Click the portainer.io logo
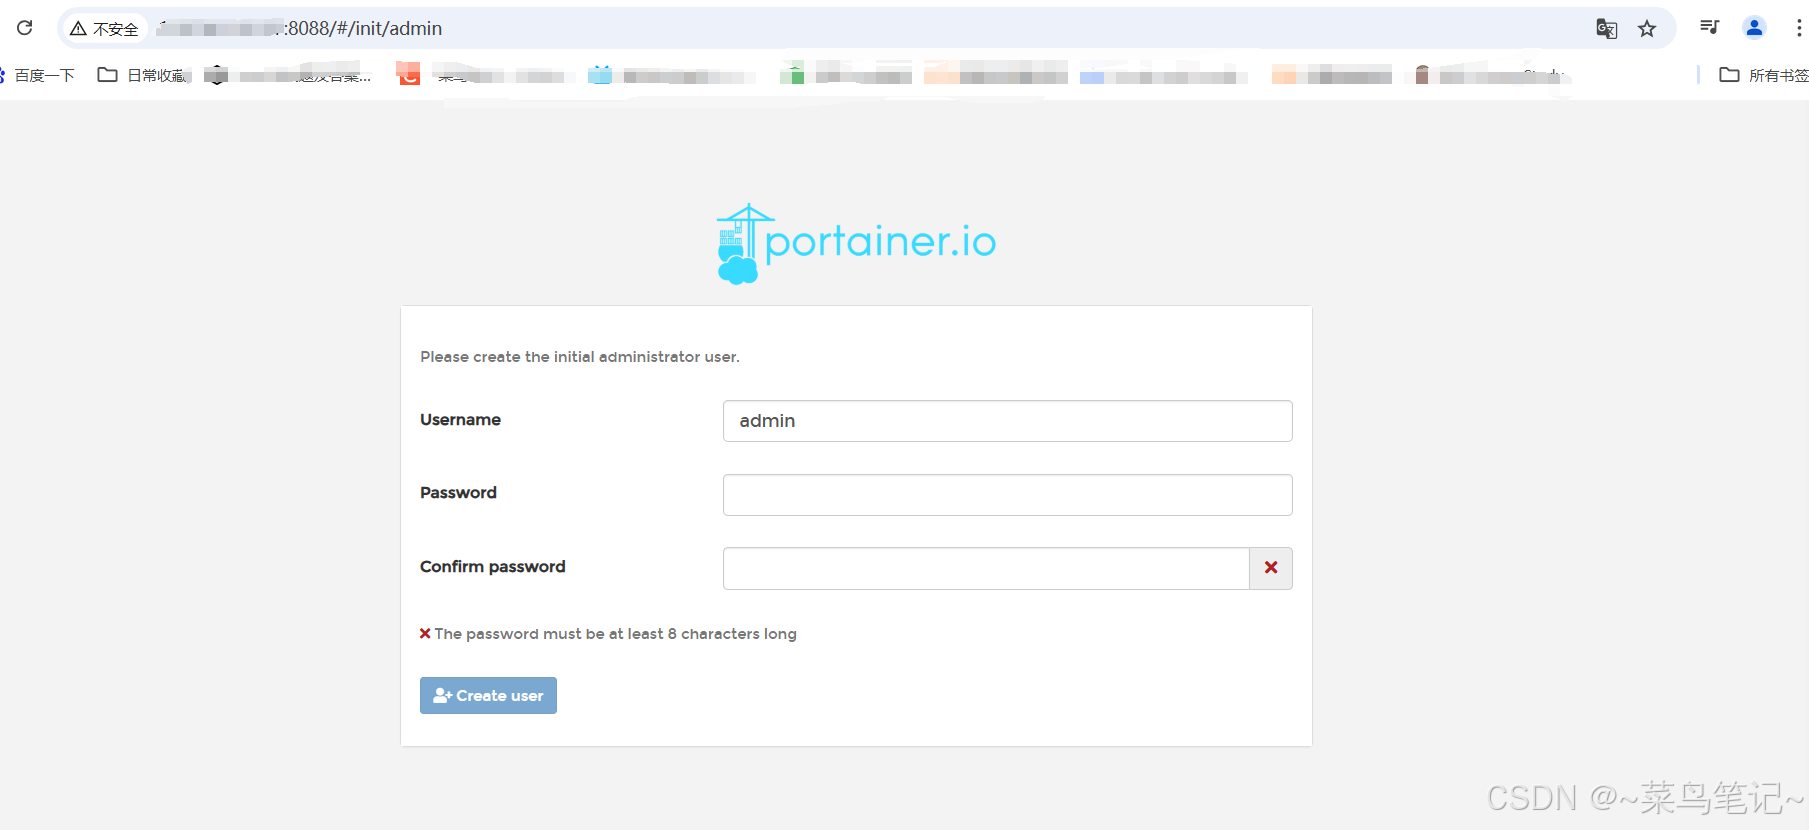 click(856, 244)
